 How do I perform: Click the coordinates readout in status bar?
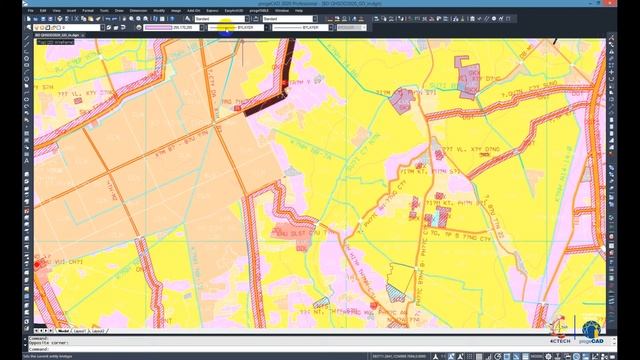tap(399, 356)
